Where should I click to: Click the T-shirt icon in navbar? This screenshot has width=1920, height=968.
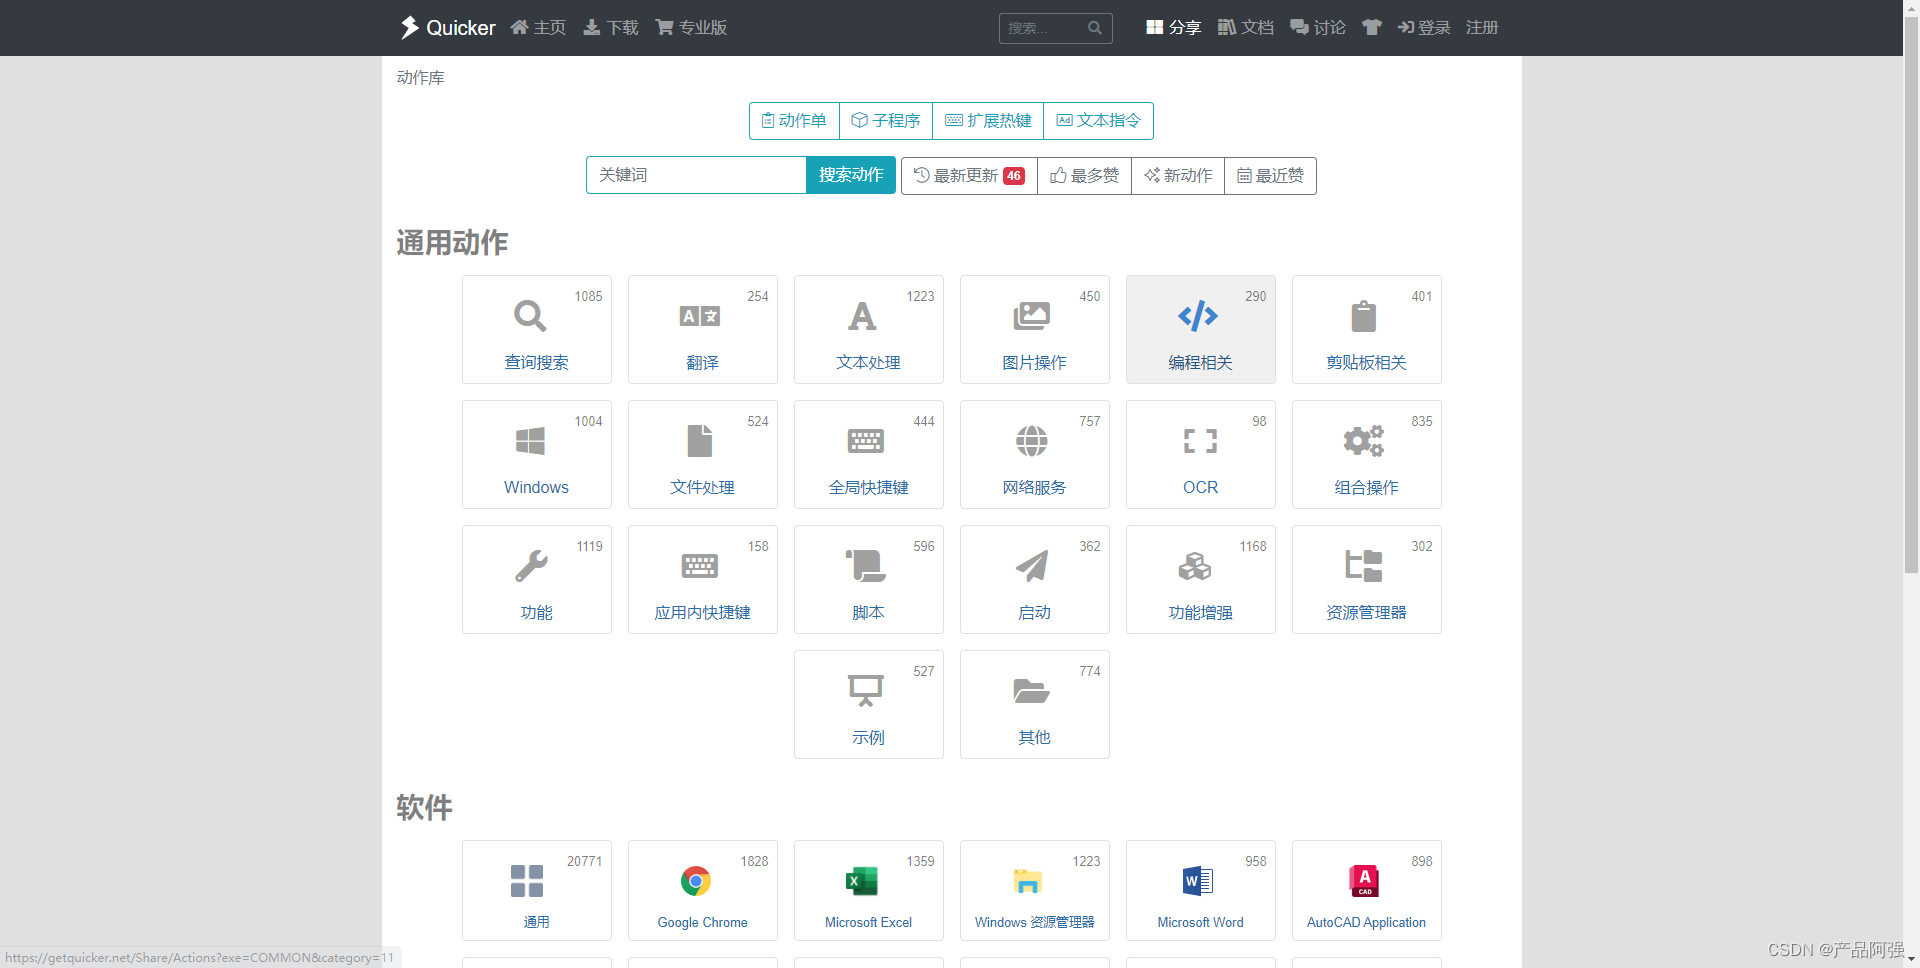pos(1372,27)
